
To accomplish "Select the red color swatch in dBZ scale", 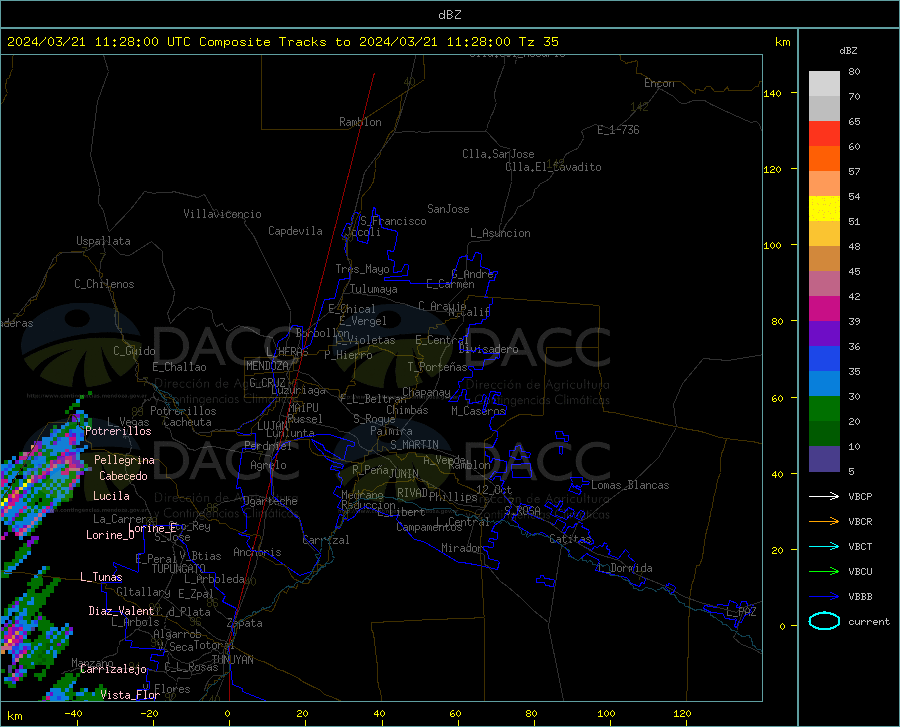I will tap(824, 134).
